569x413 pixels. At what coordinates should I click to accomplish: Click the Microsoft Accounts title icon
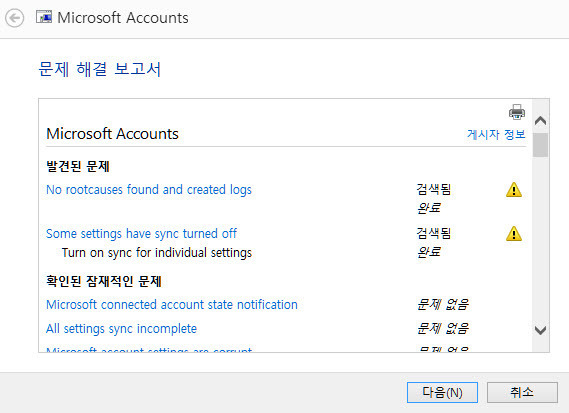pyautogui.click(x=44, y=17)
